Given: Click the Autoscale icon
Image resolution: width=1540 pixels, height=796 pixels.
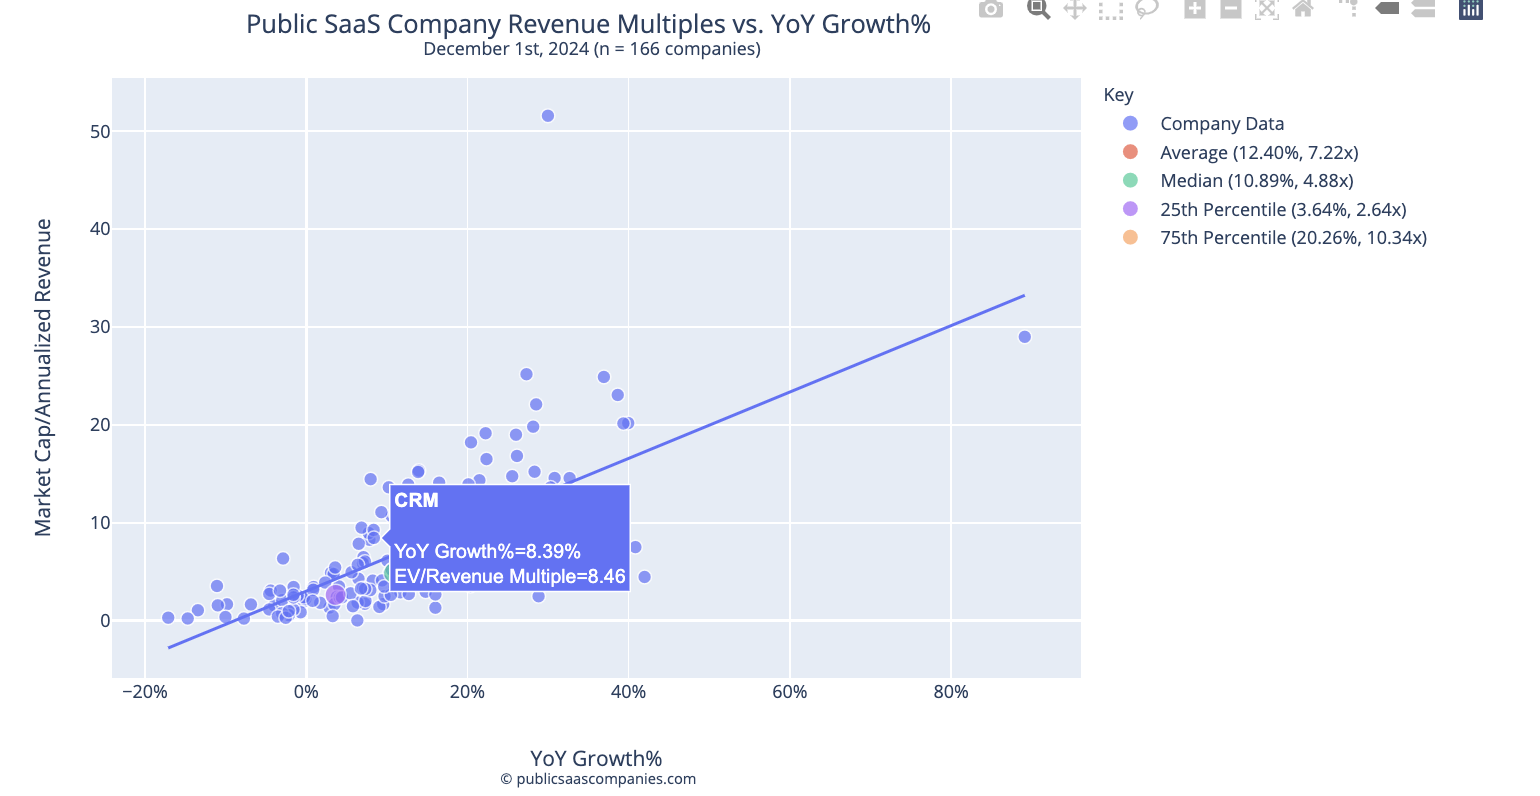Looking at the screenshot, I should pyautogui.click(x=1265, y=10).
